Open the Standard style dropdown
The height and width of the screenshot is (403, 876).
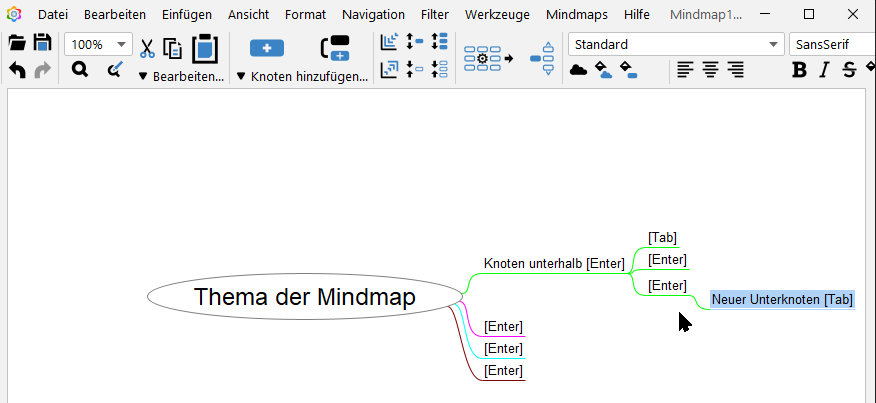click(x=676, y=44)
